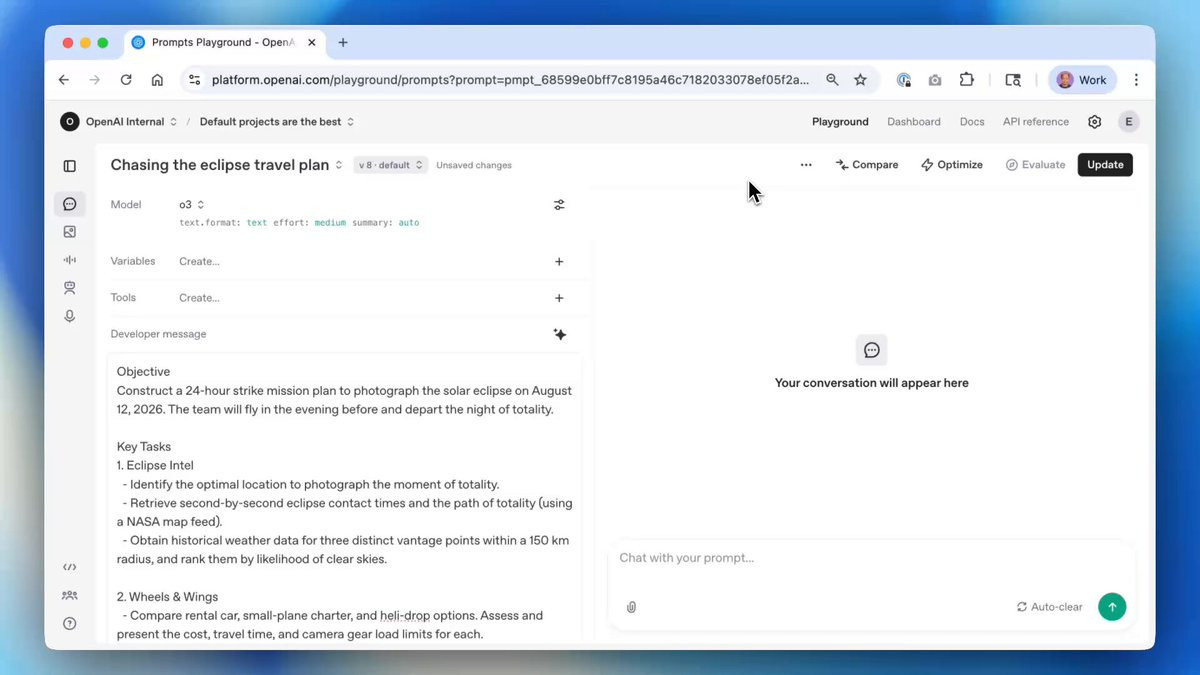Click the Optimize button
The width and height of the screenshot is (1200, 675).
point(952,165)
